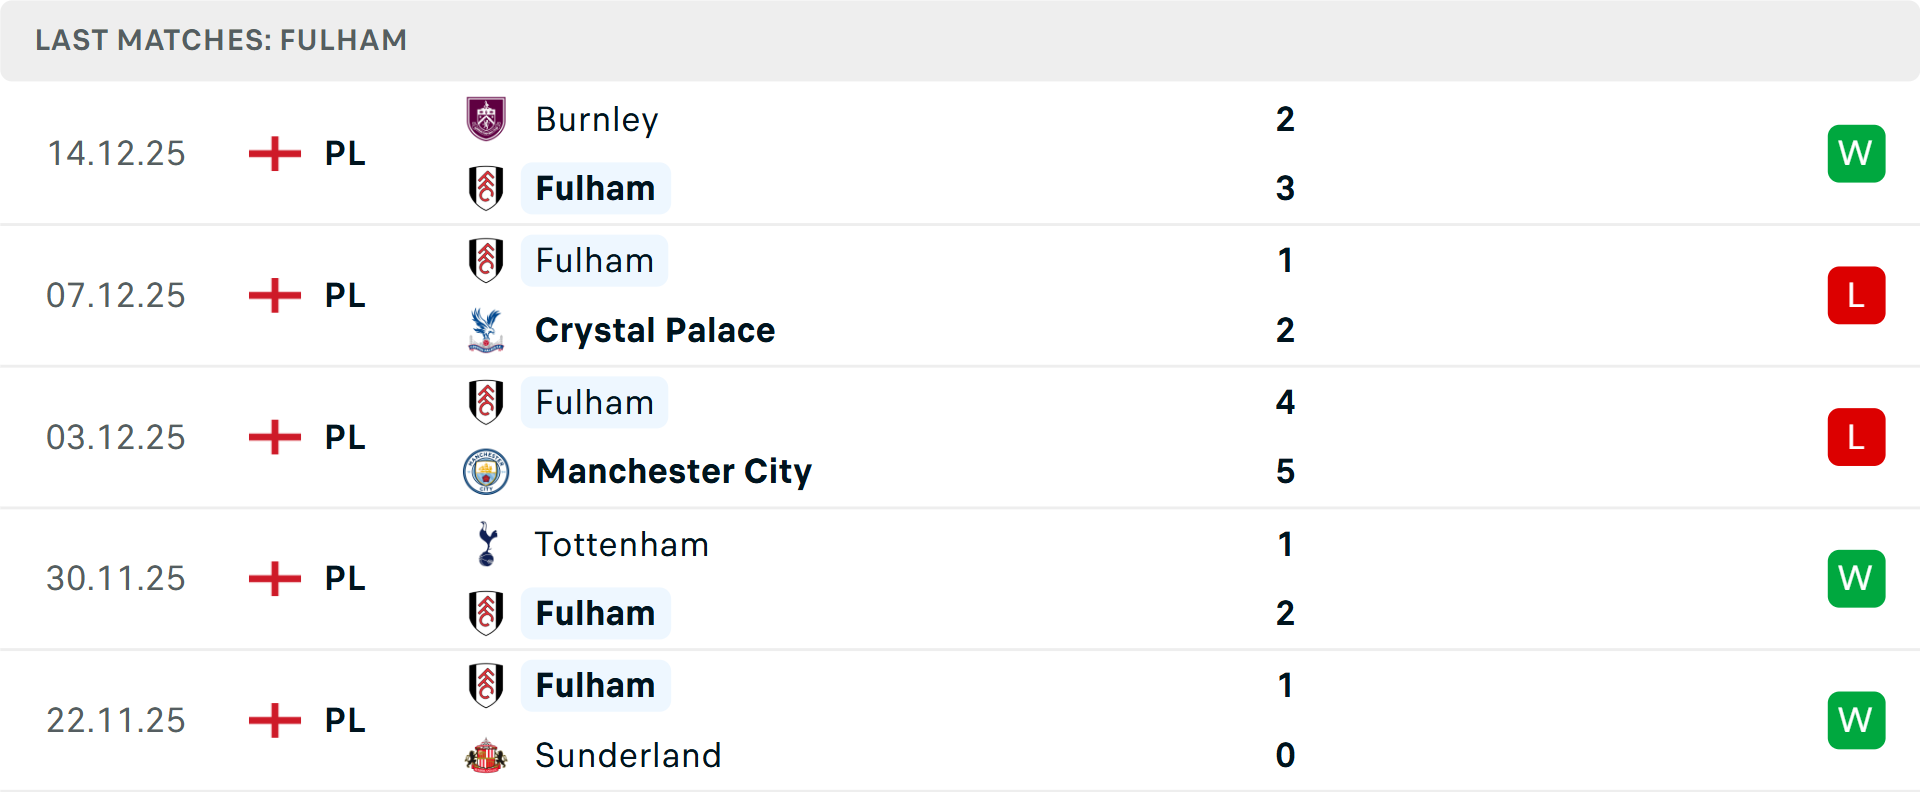Click the Tottenham club crest

pos(486,544)
